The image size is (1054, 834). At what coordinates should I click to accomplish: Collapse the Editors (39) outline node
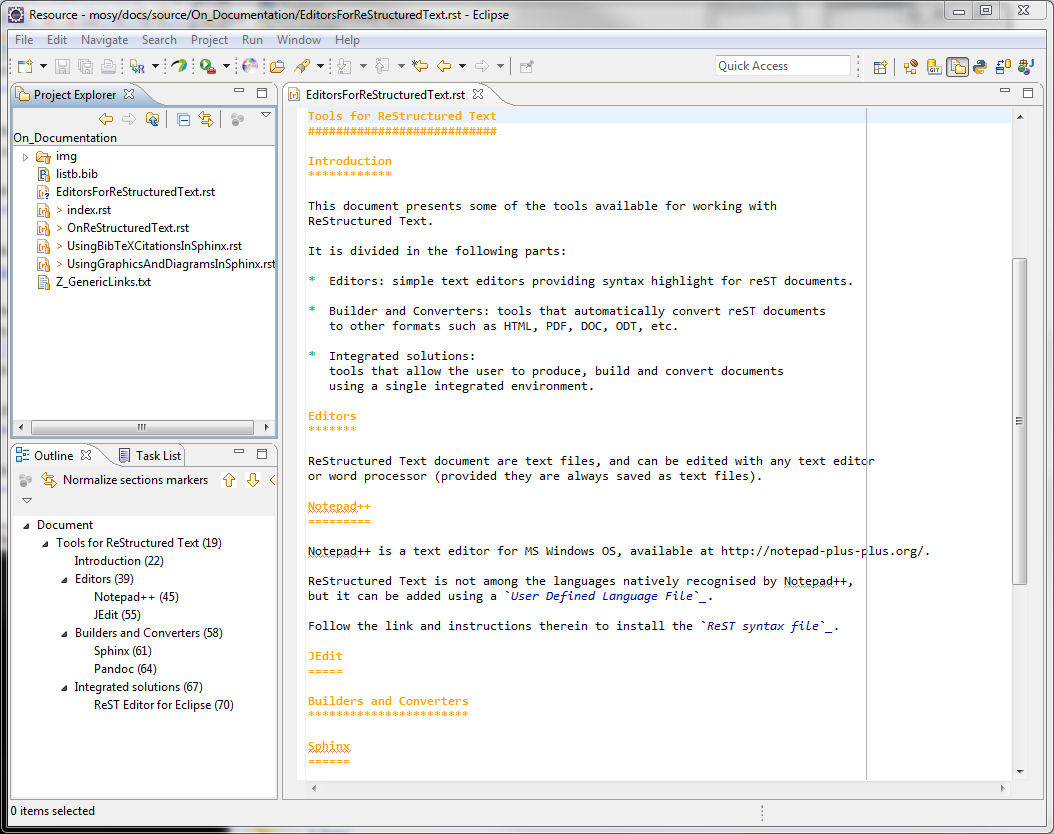click(65, 579)
